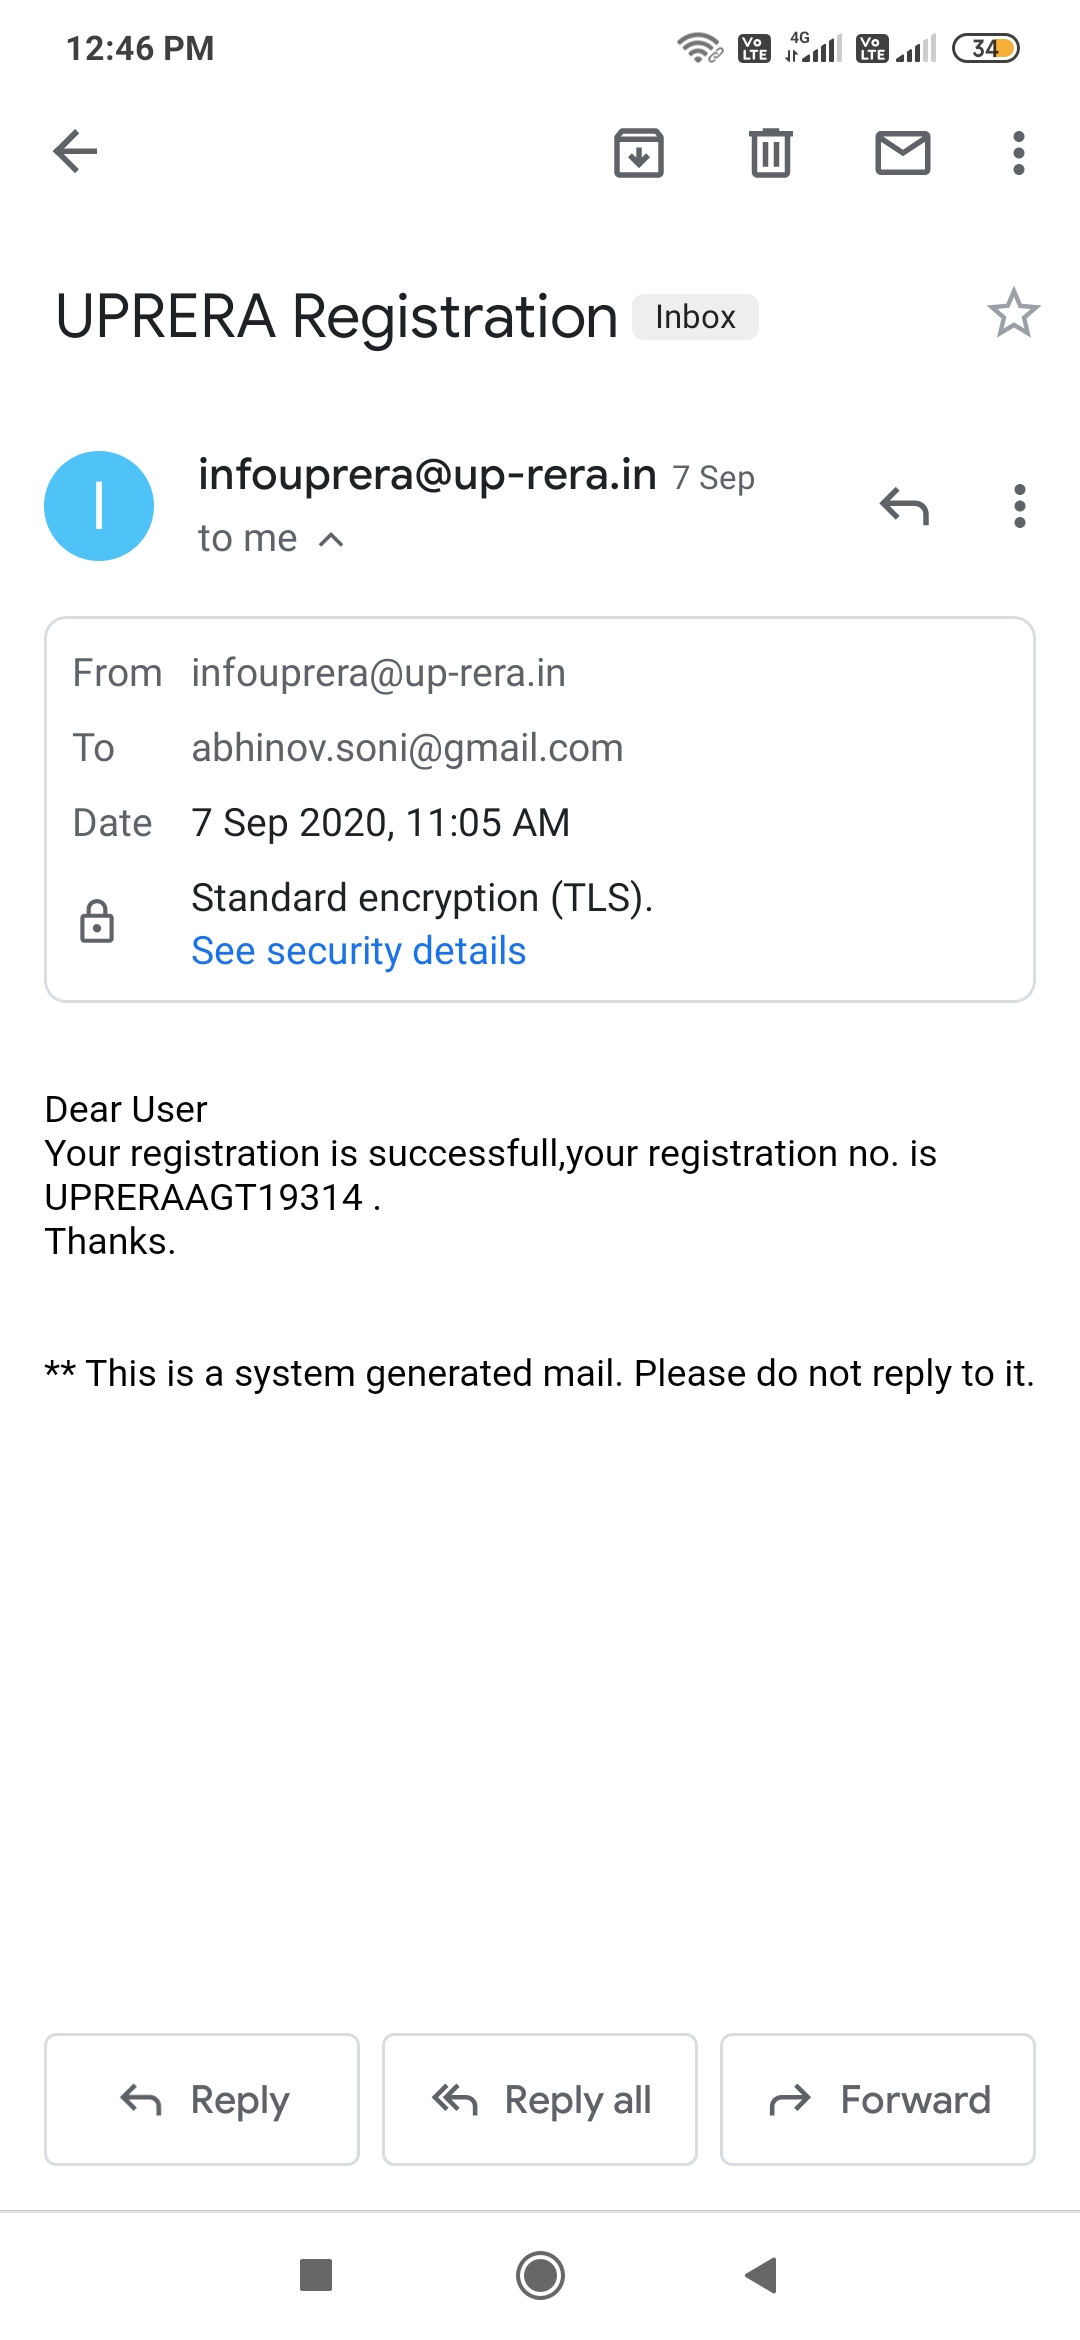Tap the Android home circle button
This screenshot has width=1080, height=2340.
(x=540, y=2275)
